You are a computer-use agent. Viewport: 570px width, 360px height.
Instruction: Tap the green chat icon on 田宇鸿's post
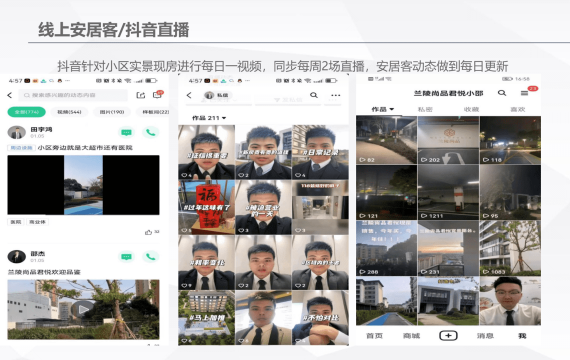click(126, 132)
